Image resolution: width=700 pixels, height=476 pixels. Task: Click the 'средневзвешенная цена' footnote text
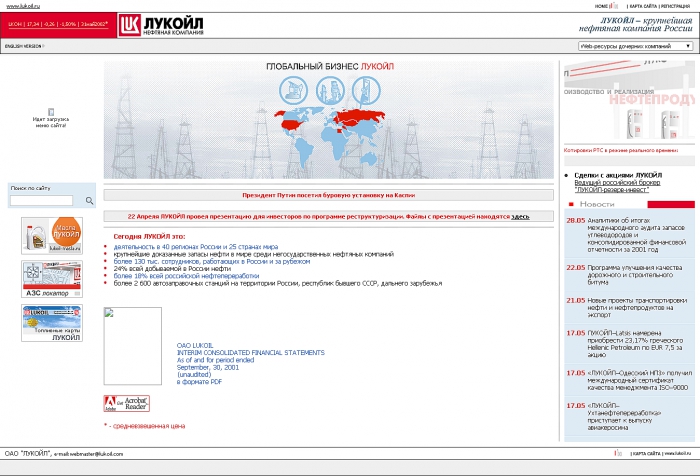tap(149, 426)
